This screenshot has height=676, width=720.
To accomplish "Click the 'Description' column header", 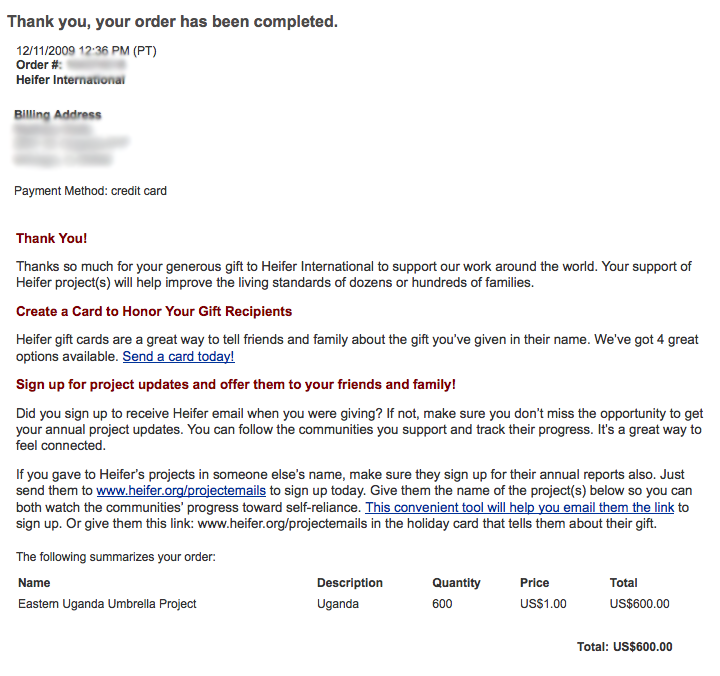I will pyautogui.click(x=350, y=582).
